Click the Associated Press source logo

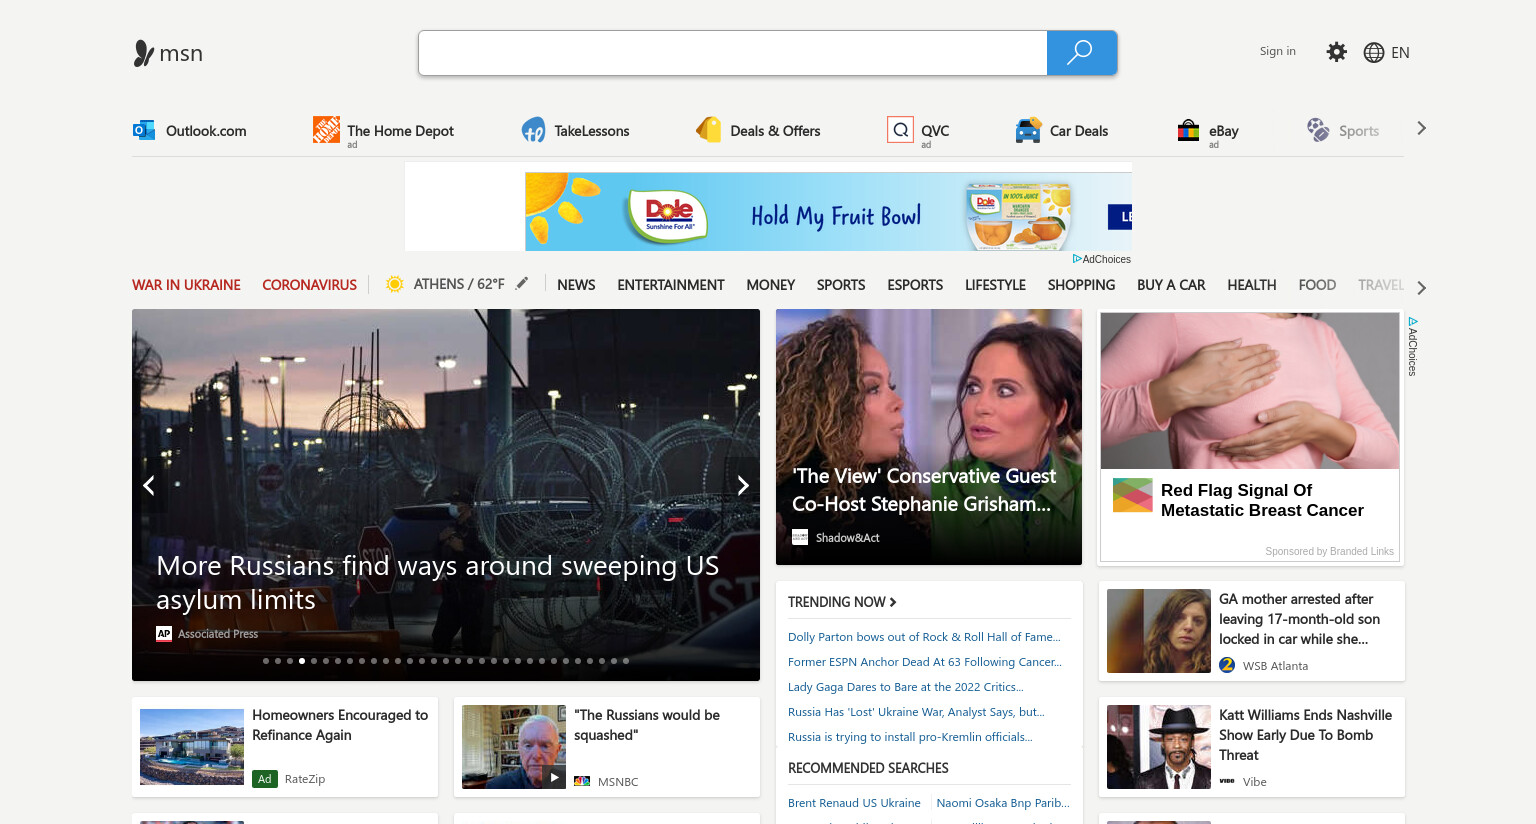click(164, 634)
